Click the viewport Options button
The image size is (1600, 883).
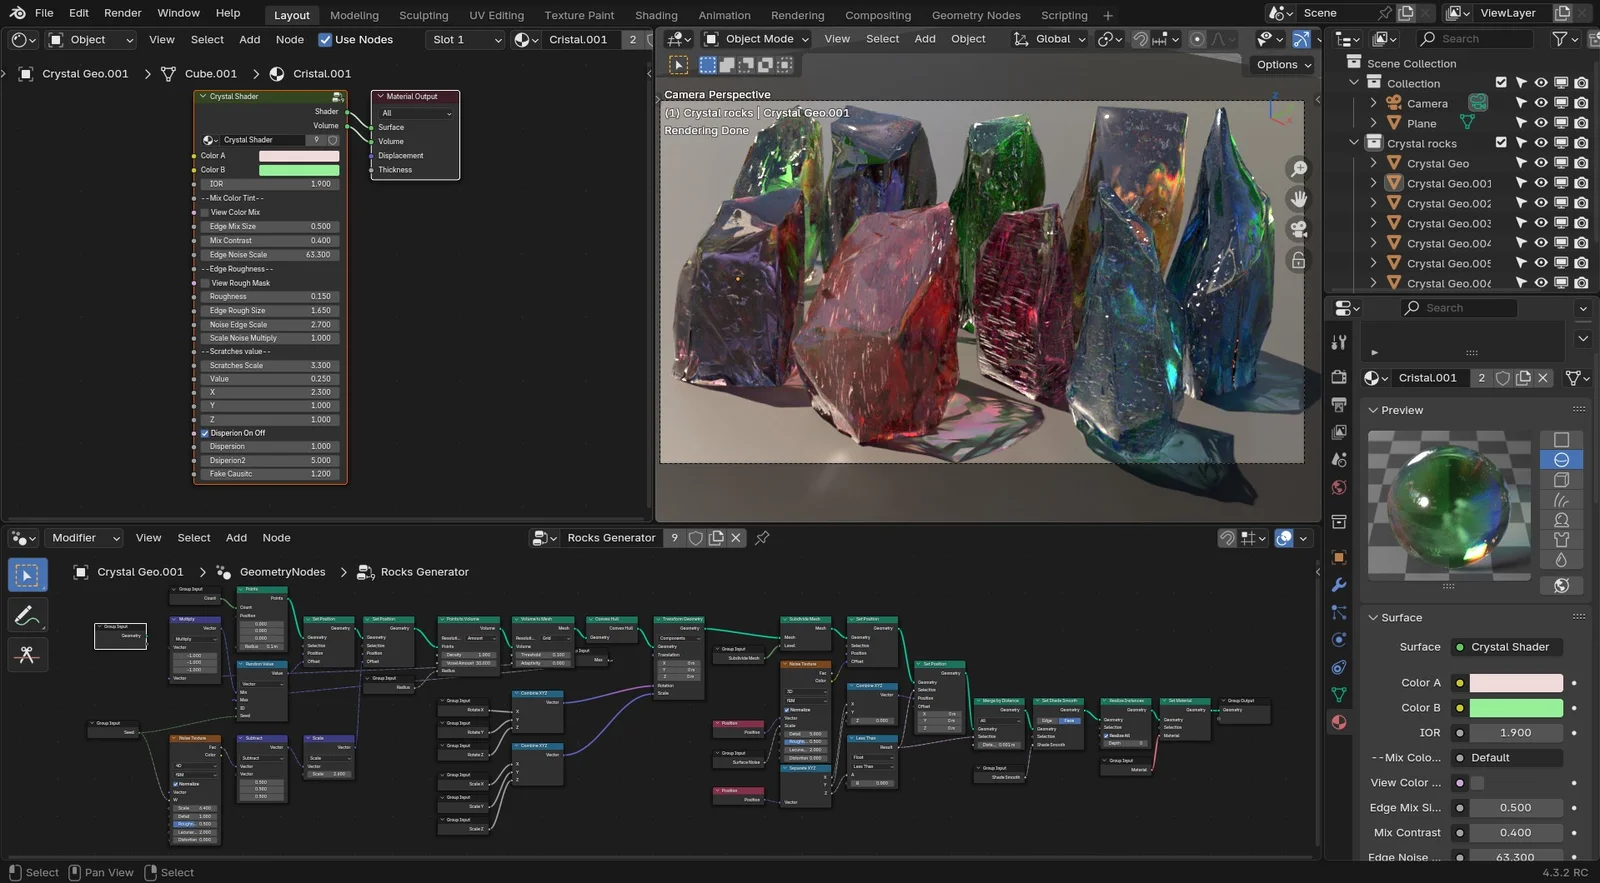tap(1283, 65)
